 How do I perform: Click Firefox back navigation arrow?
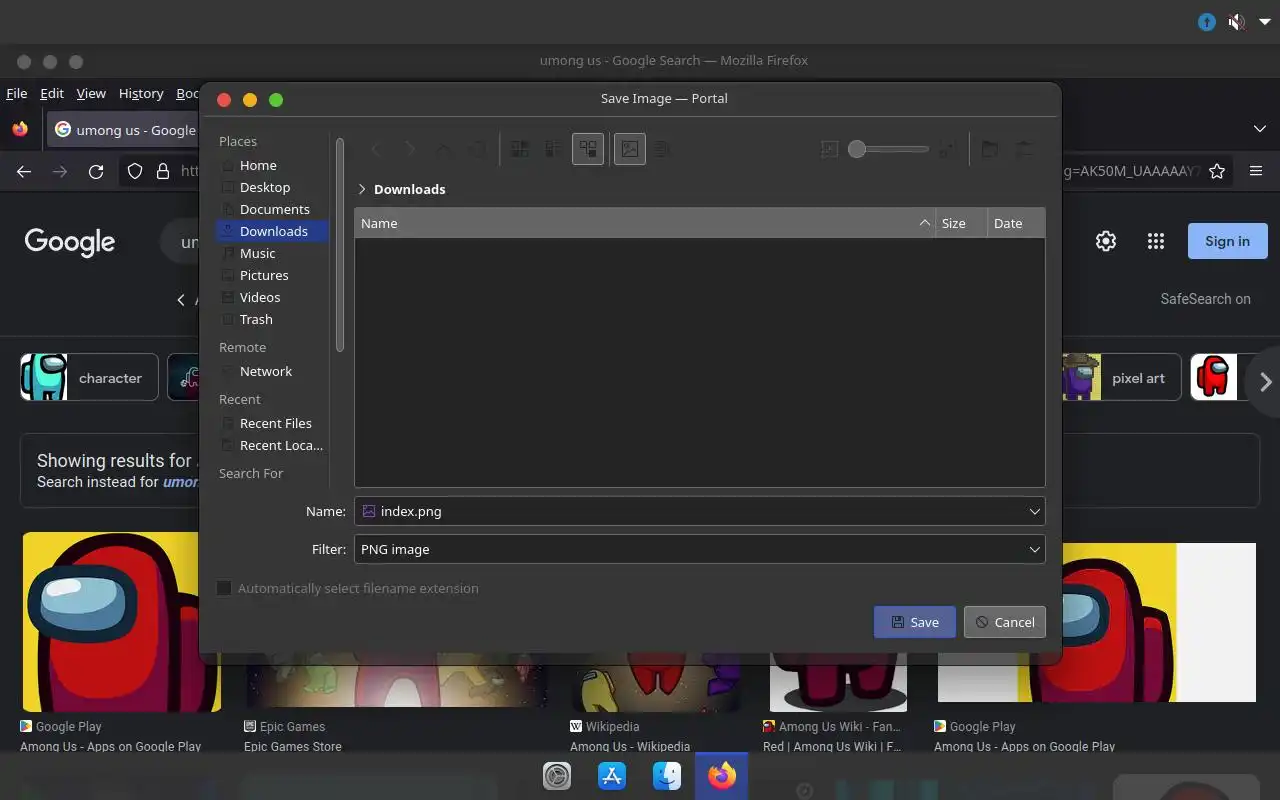pyautogui.click(x=24, y=172)
